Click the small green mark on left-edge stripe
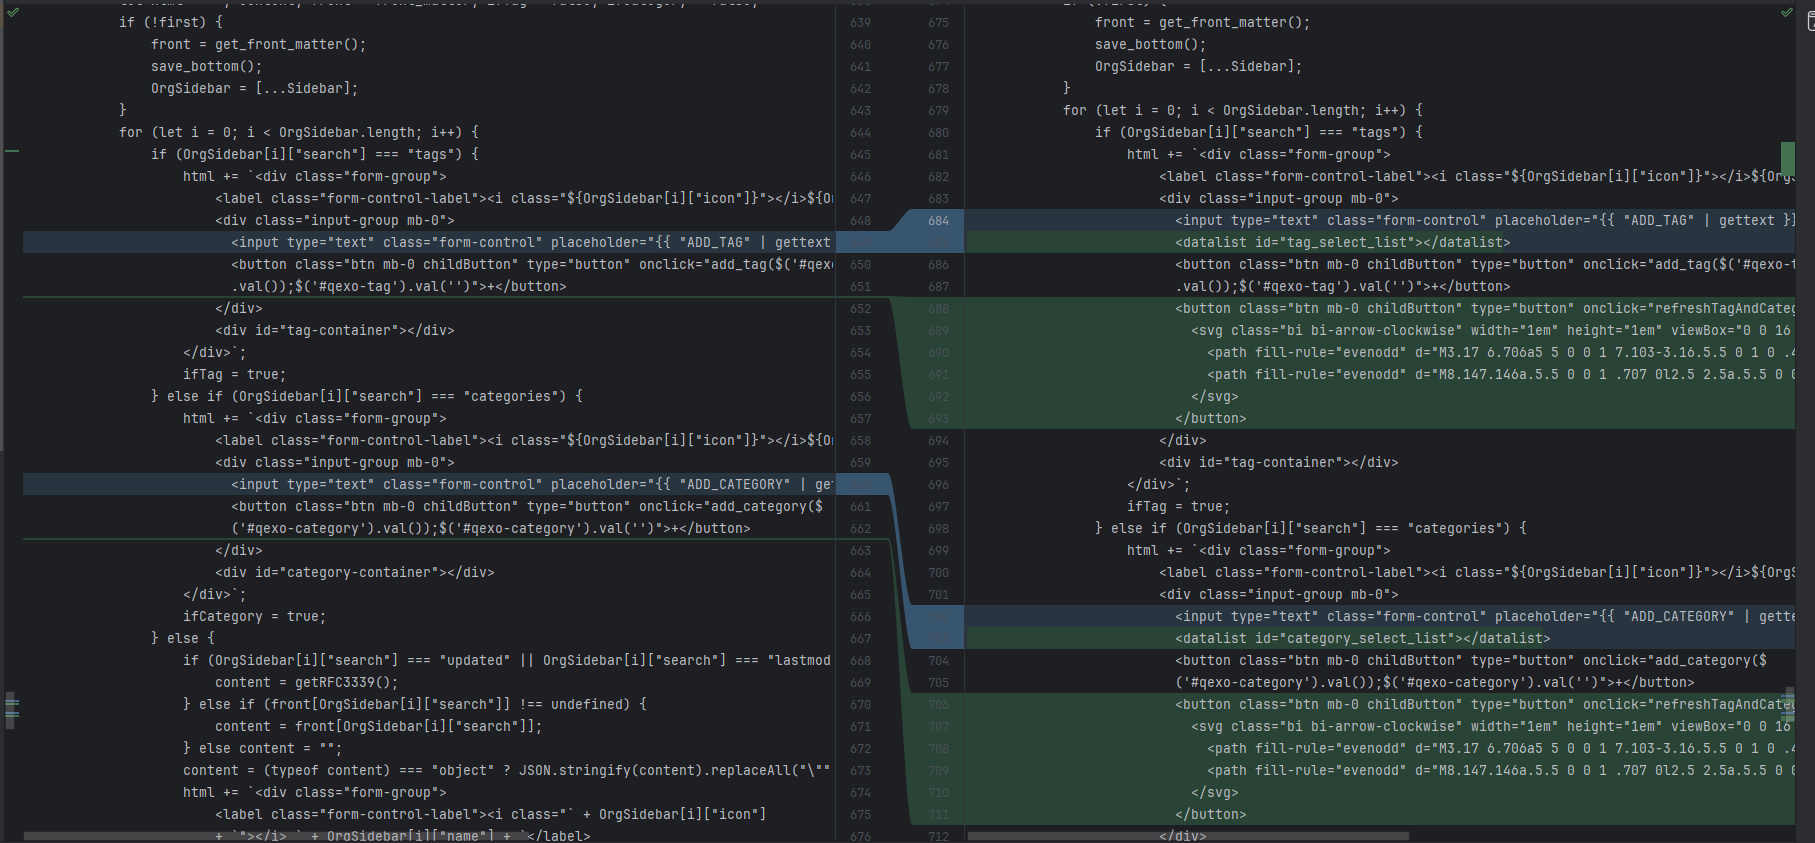 pyautogui.click(x=12, y=151)
